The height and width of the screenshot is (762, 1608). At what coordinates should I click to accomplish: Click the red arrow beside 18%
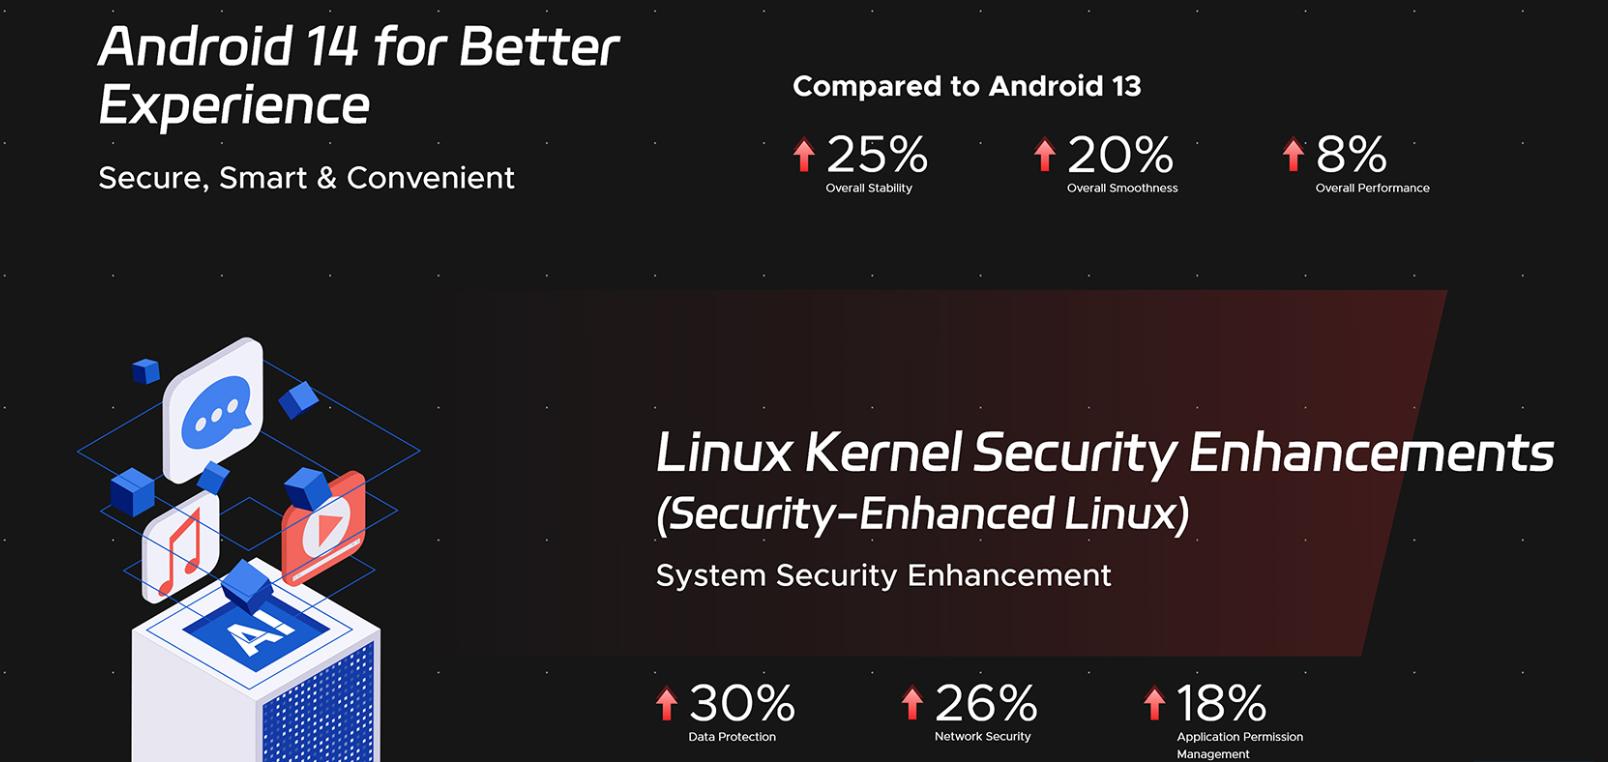click(x=1155, y=704)
